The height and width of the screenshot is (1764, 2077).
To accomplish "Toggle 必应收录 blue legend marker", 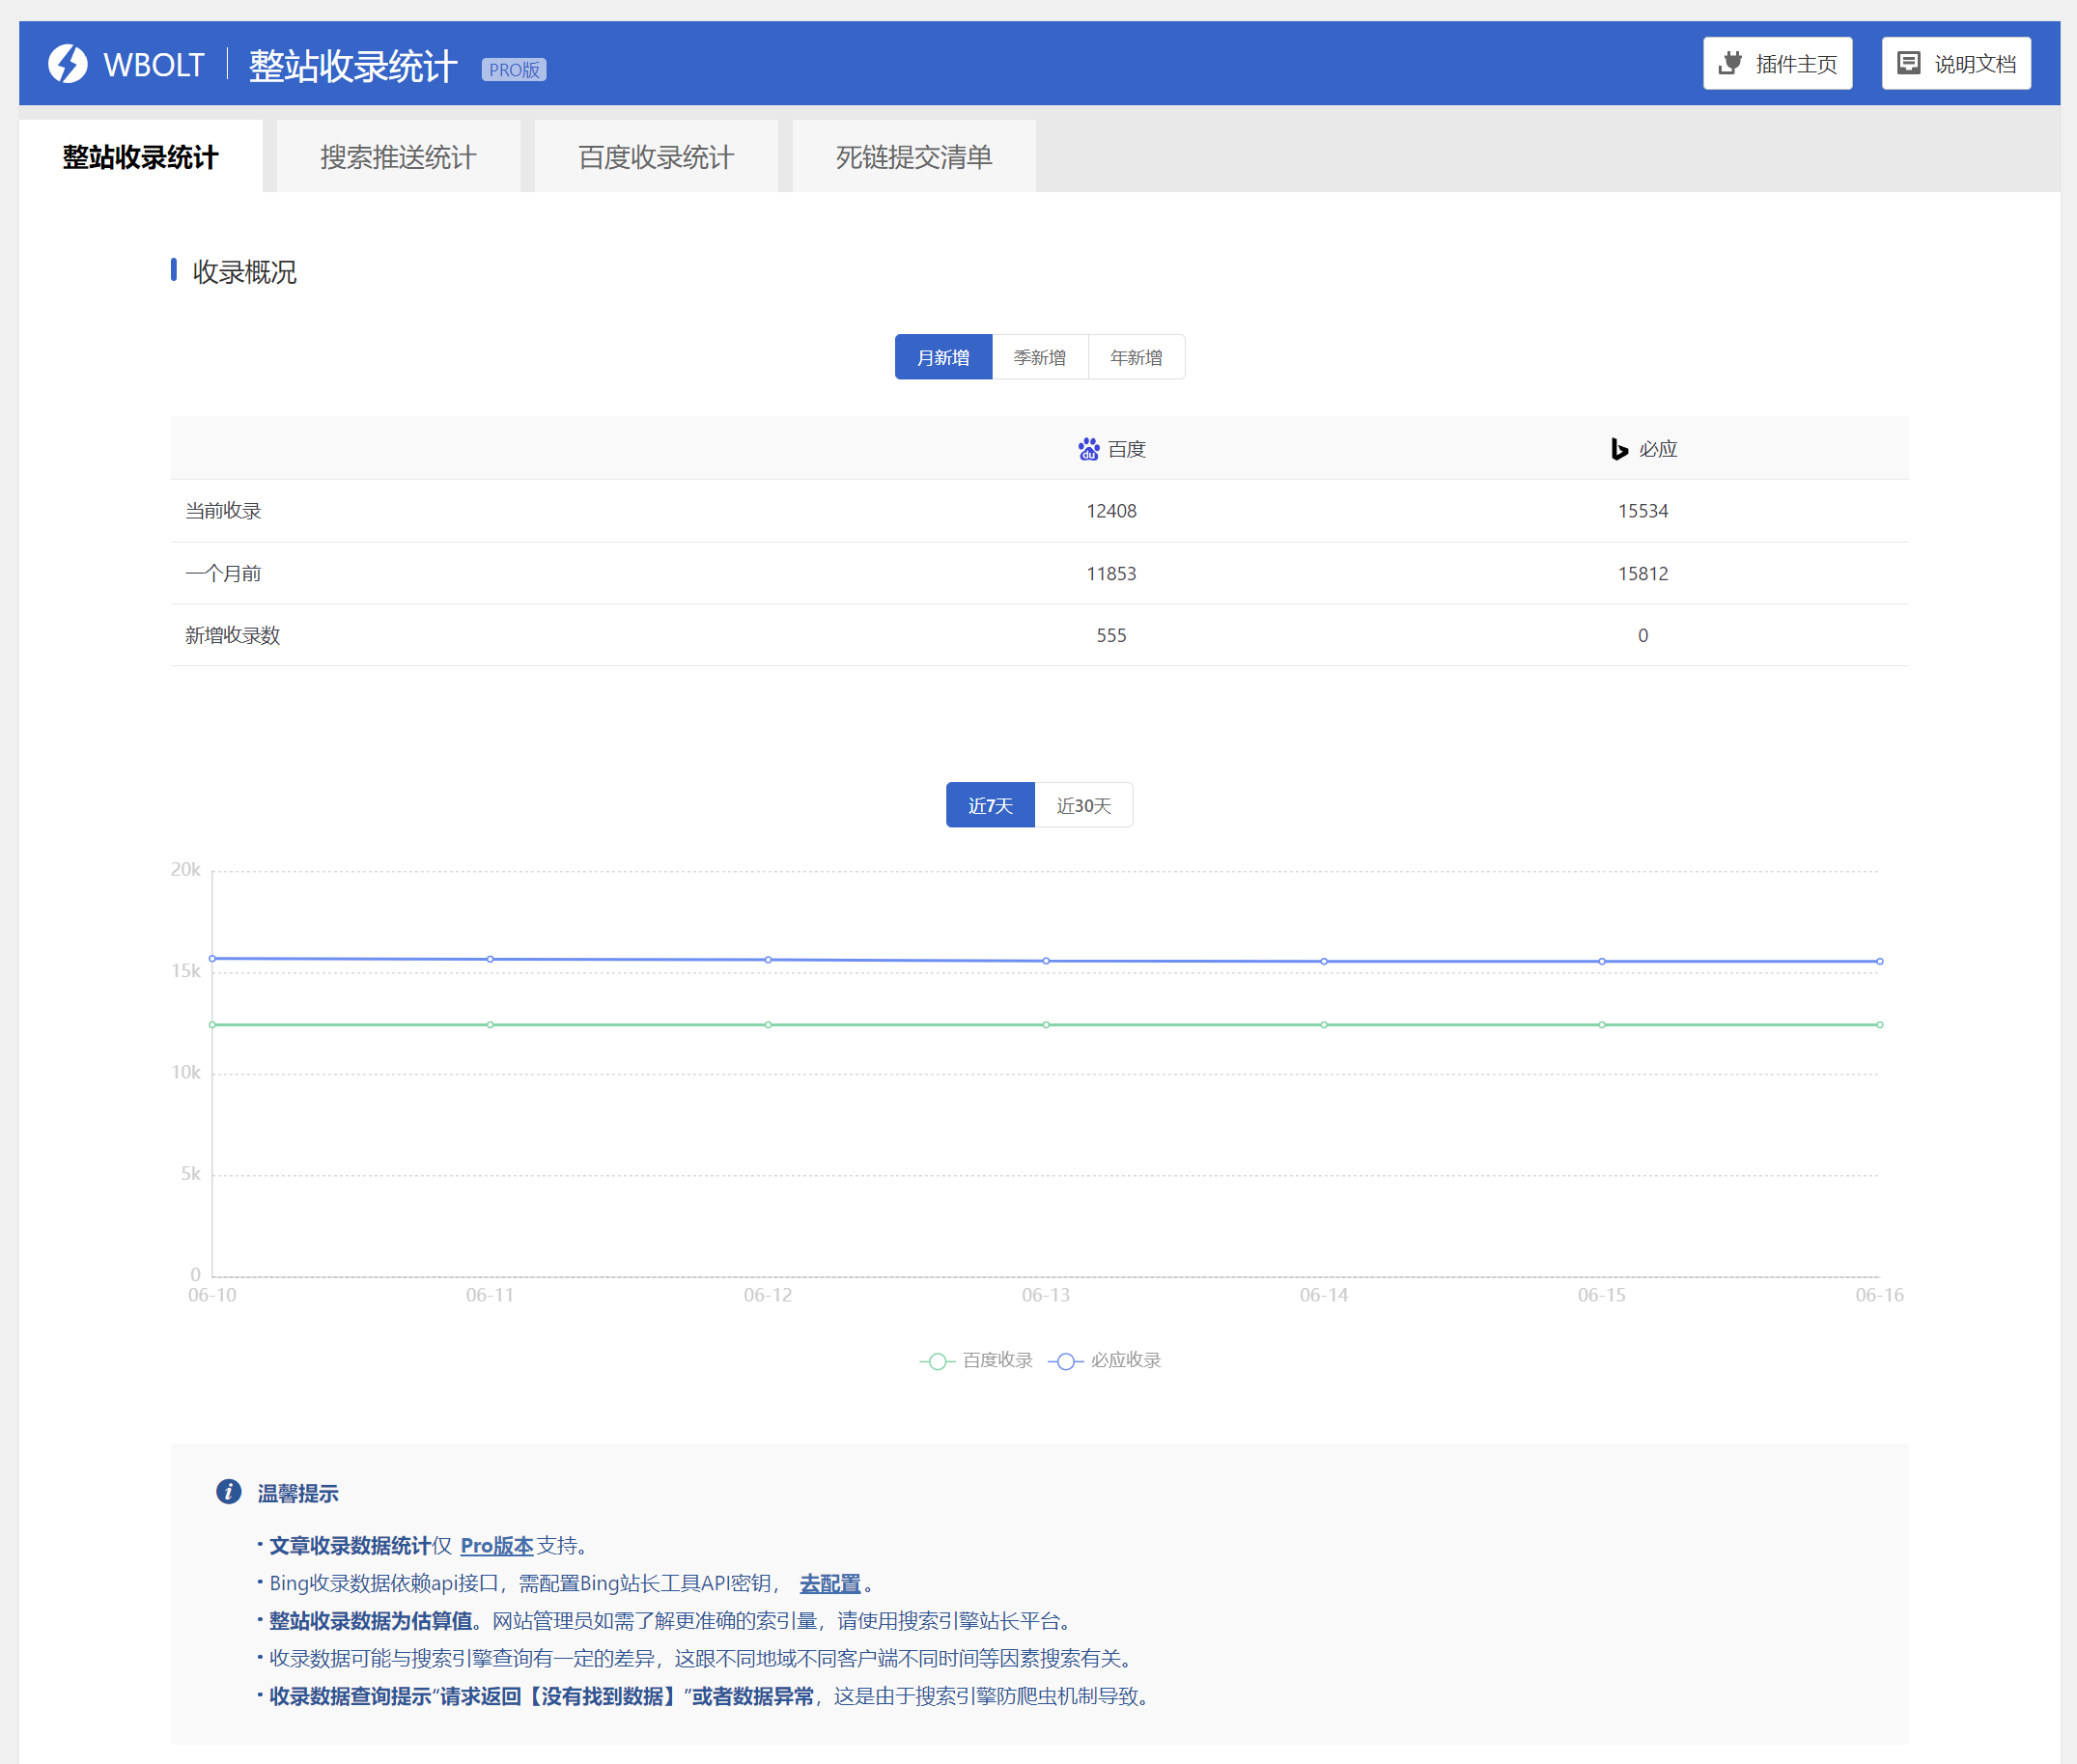I will (x=1065, y=1361).
